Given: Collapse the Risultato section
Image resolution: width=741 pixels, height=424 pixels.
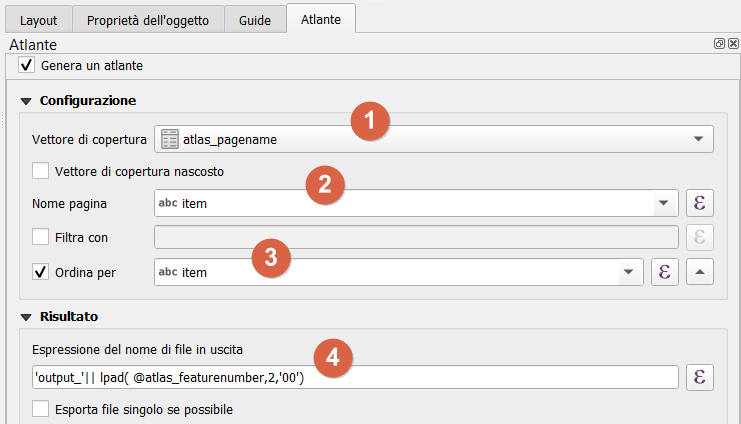Looking at the screenshot, I should [26, 316].
